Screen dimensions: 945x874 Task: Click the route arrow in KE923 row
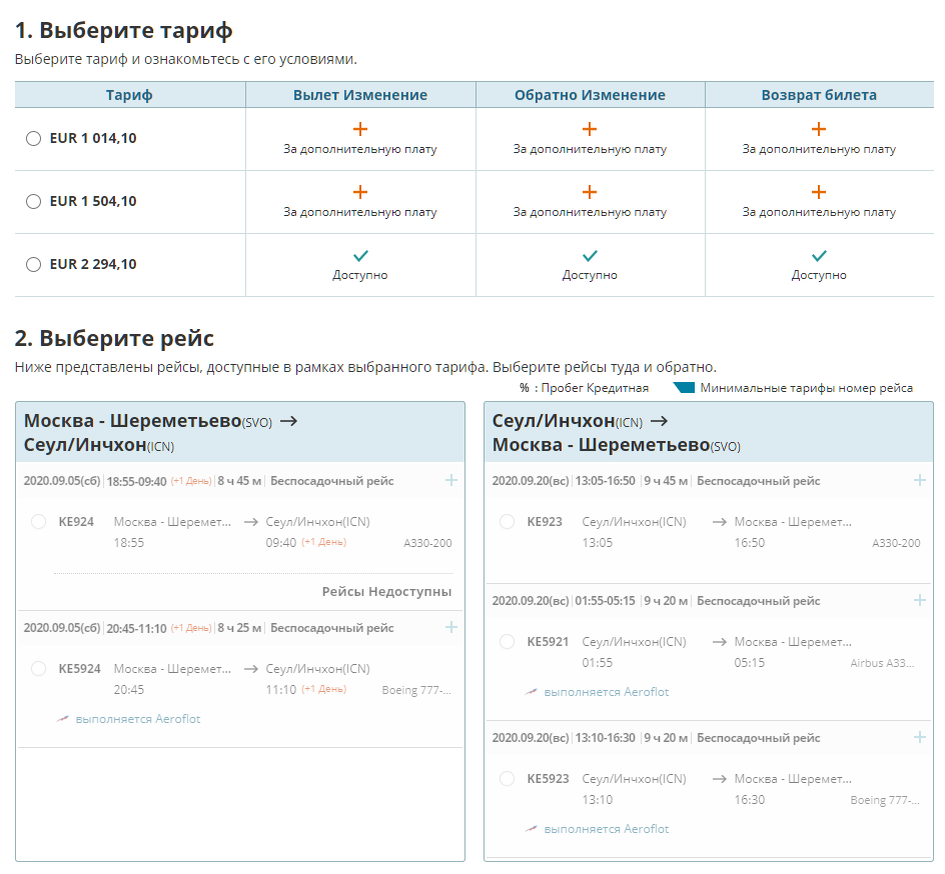click(x=719, y=522)
